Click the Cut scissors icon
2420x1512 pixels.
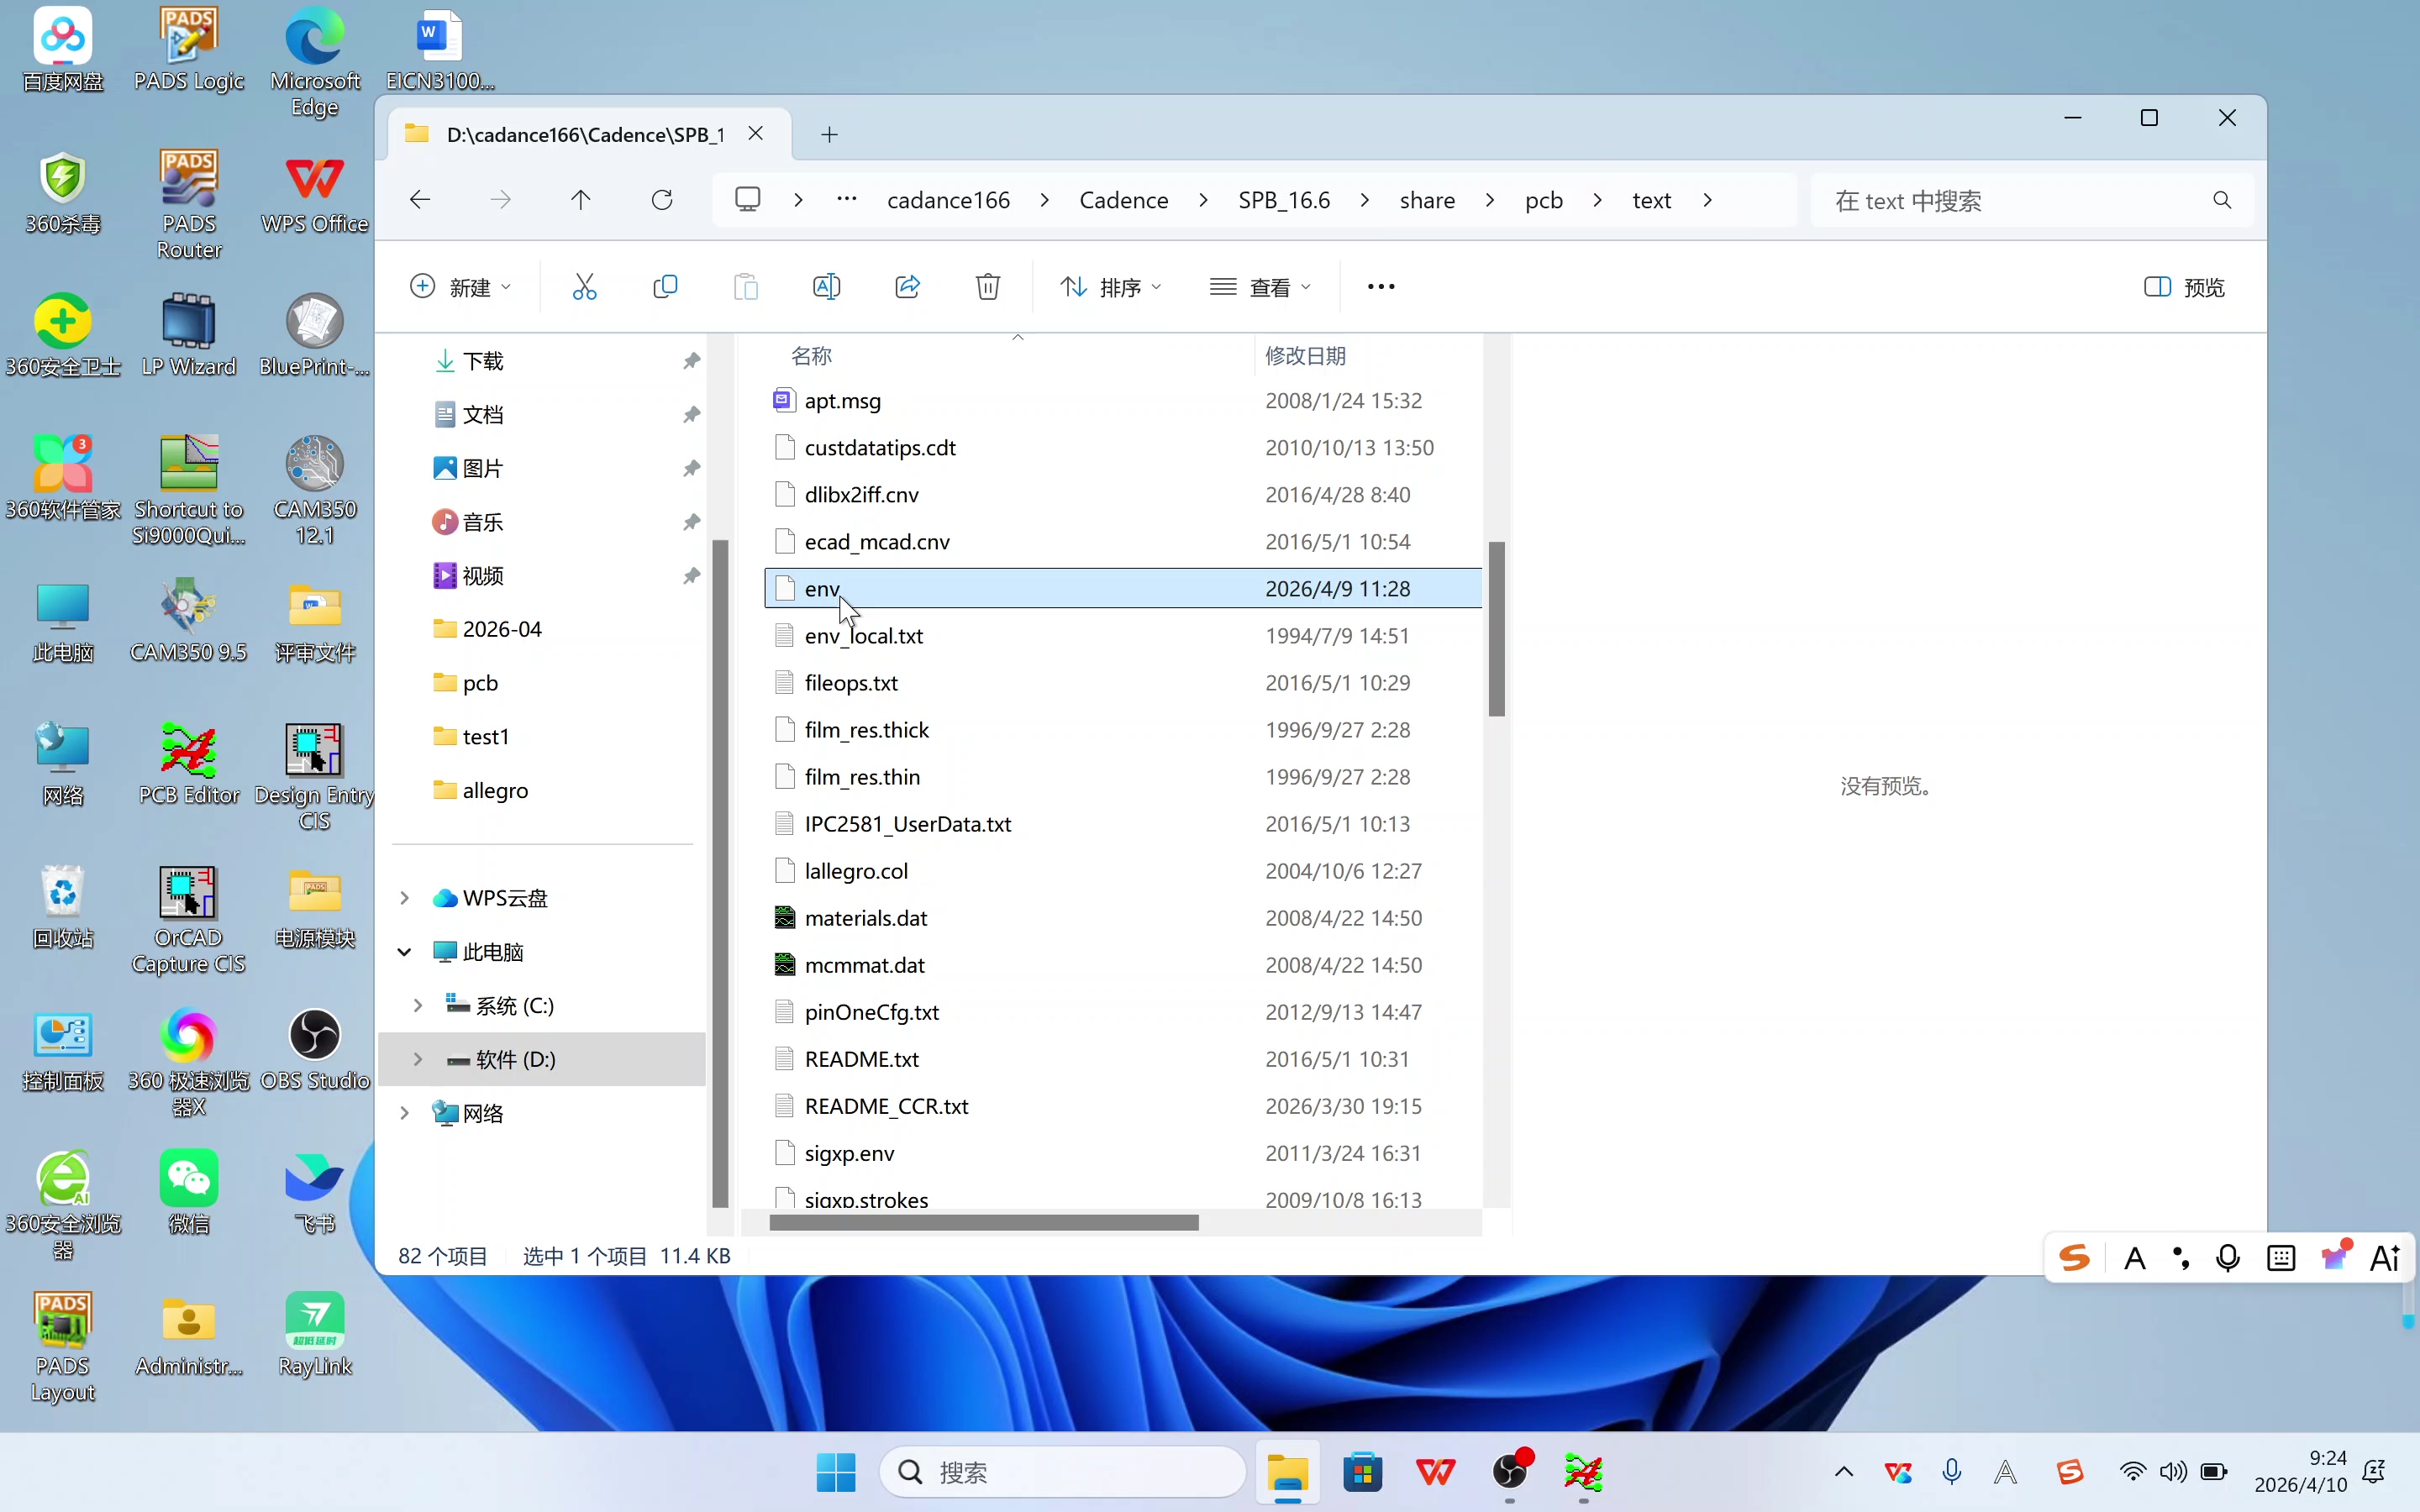(x=584, y=287)
